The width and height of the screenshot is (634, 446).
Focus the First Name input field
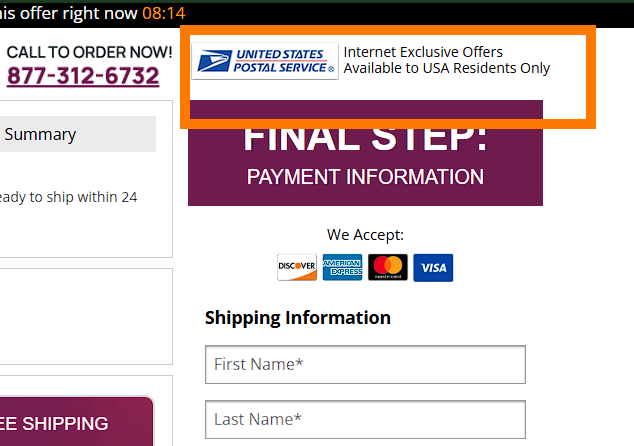[365, 364]
